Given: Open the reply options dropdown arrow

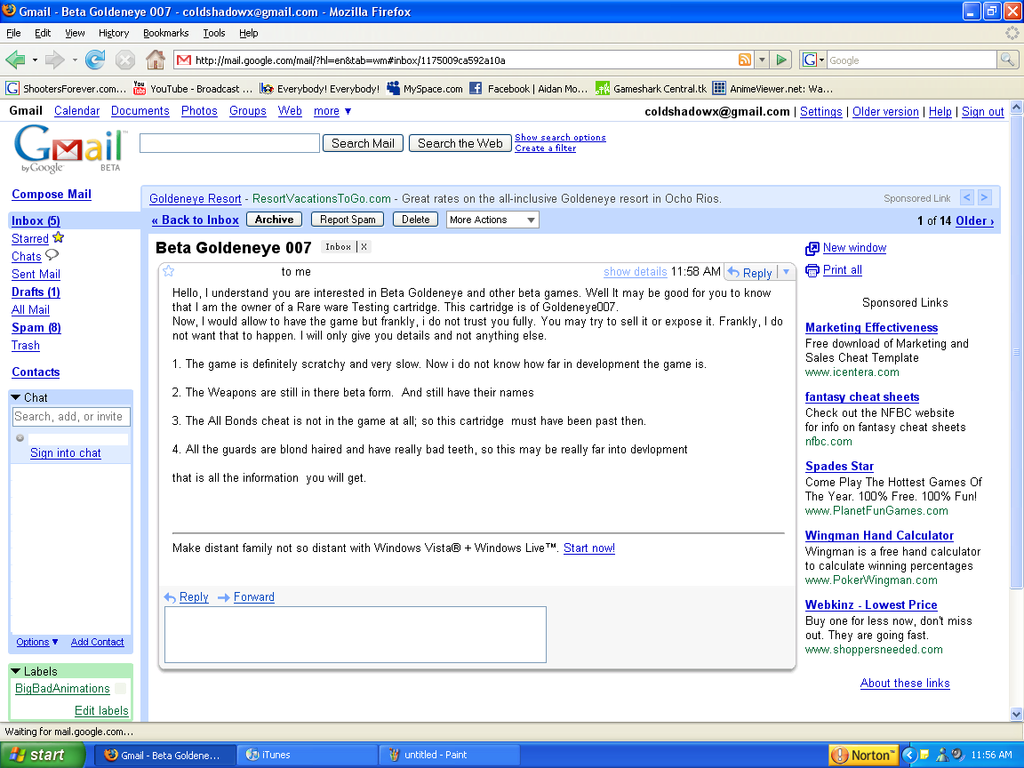Looking at the screenshot, I should [786, 272].
